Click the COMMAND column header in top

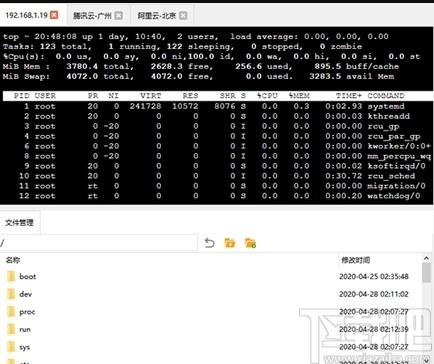click(386, 96)
